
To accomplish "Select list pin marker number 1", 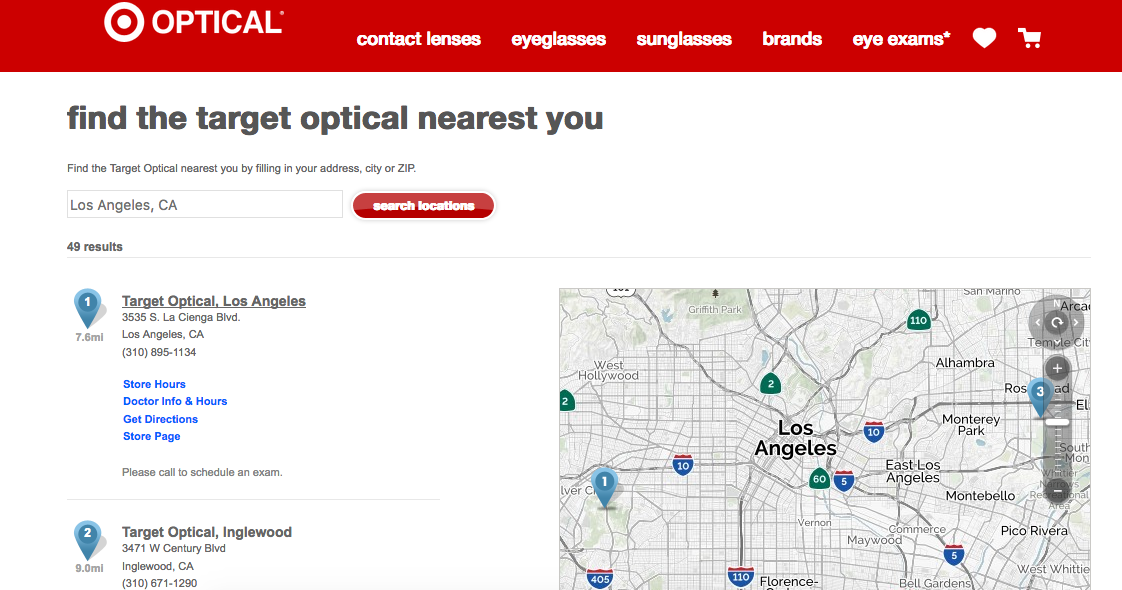I will 88,308.
